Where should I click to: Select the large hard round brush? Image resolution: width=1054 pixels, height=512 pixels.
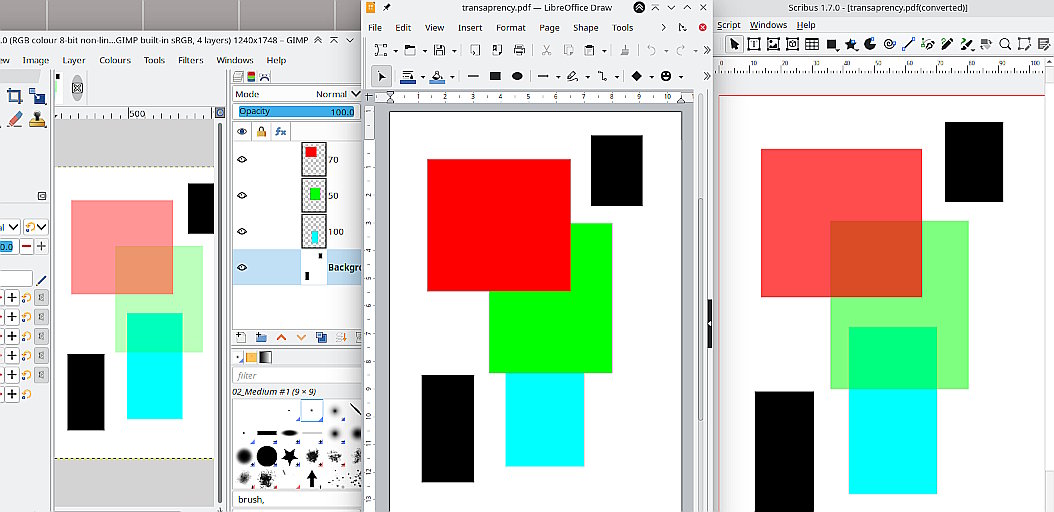267,456
